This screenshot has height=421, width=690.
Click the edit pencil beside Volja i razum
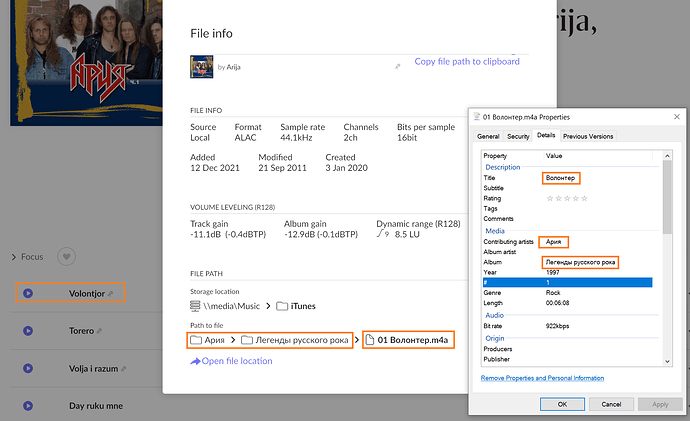coord(123,369)
